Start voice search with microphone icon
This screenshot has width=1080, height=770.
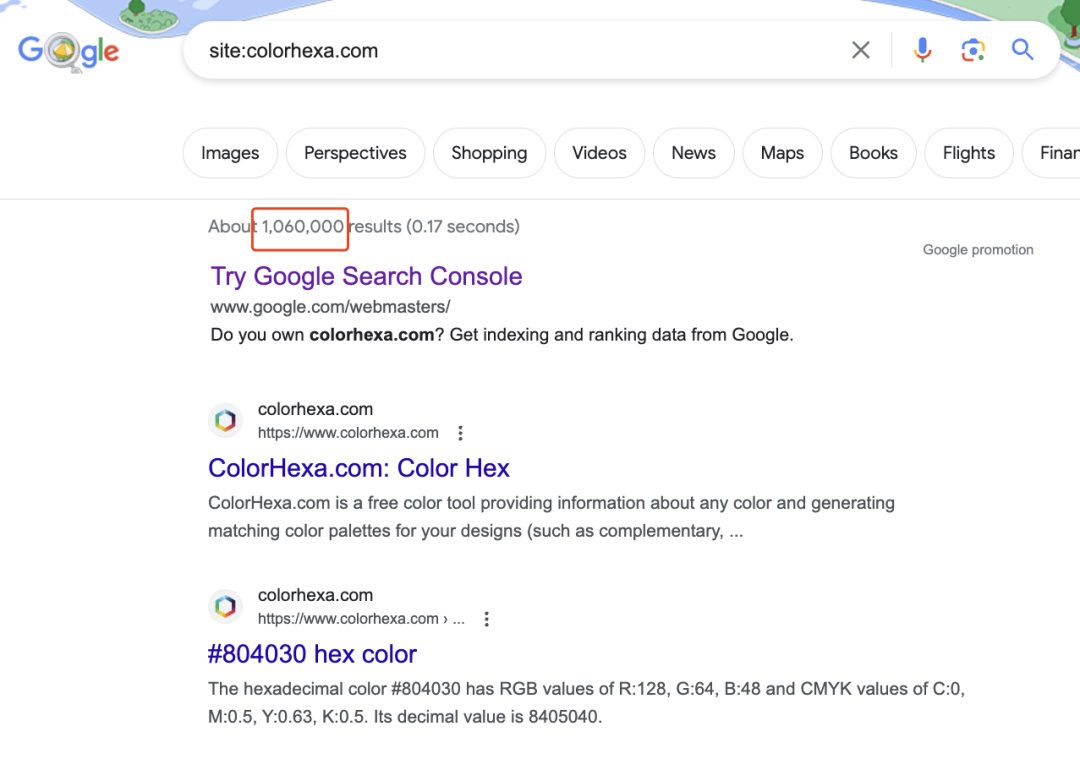pos(922,50)
